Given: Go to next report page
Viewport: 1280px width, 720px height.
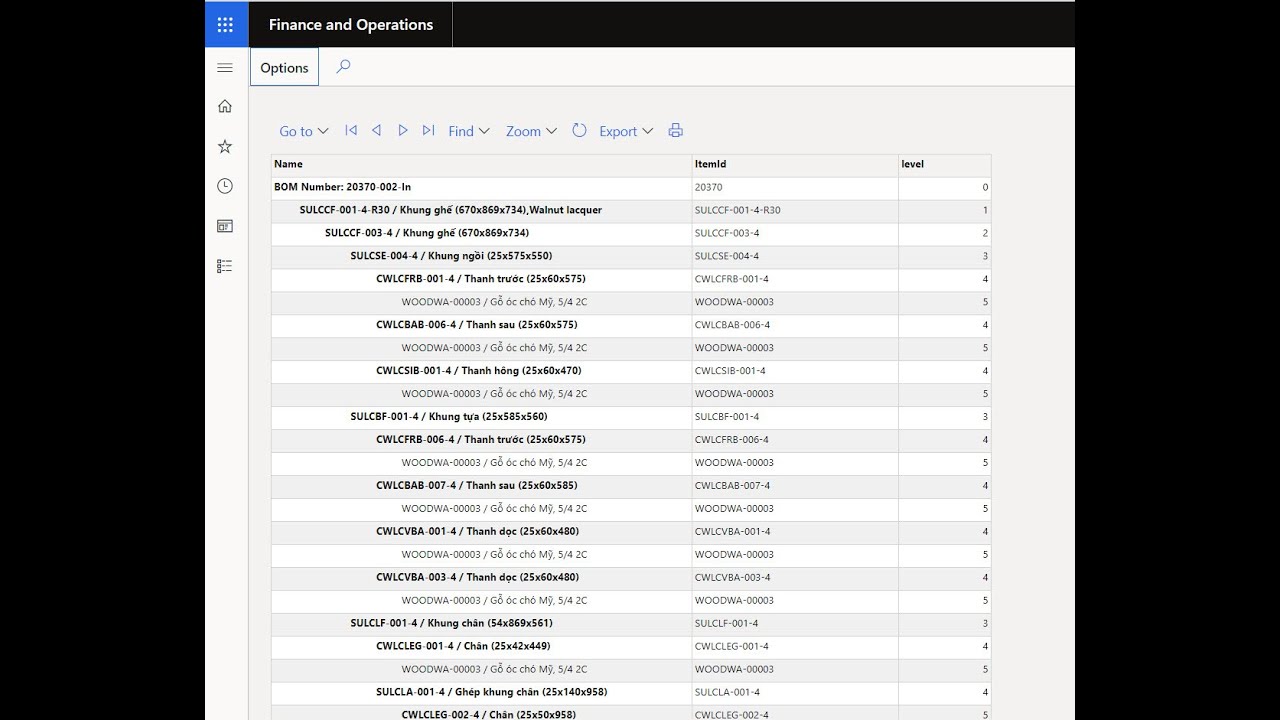Looking at the screenshot, I should pos(403,130).
